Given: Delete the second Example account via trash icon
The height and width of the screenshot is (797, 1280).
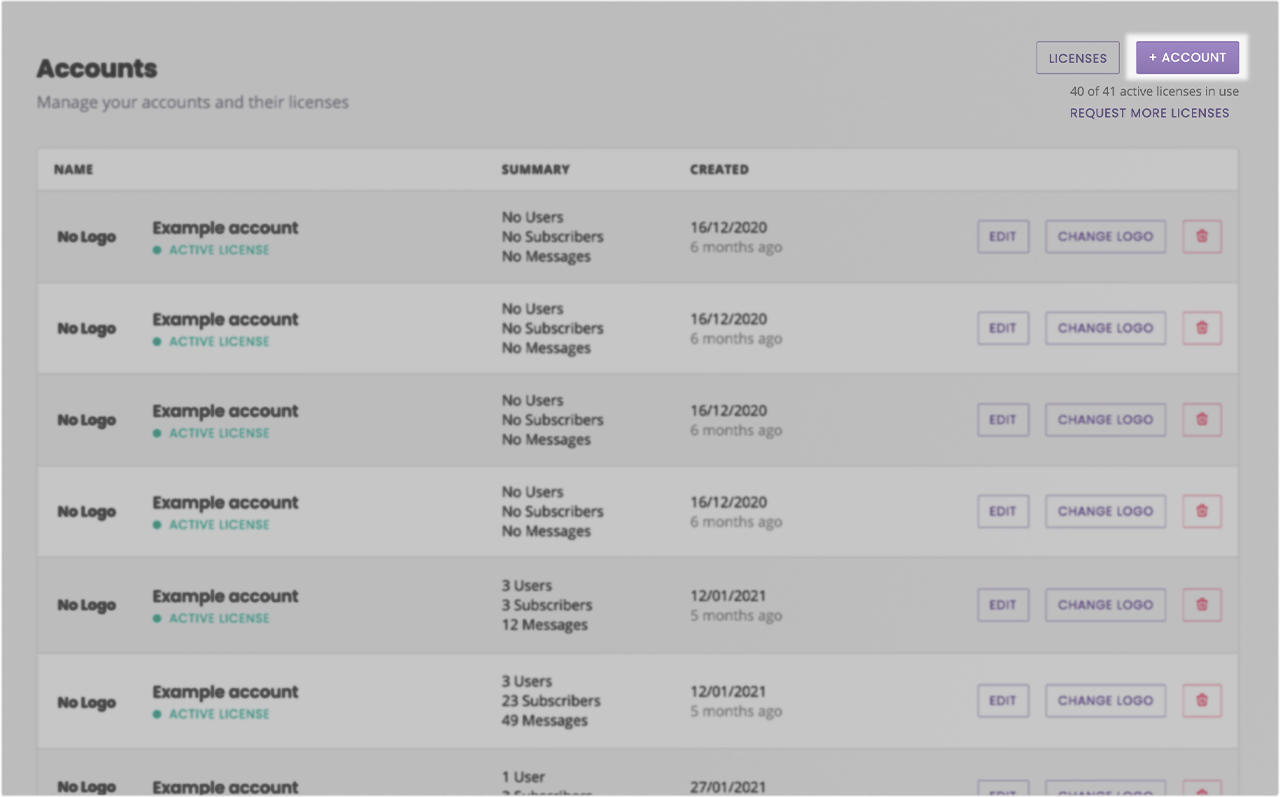Looking at the screenshot, I should tap(1201, 327).
